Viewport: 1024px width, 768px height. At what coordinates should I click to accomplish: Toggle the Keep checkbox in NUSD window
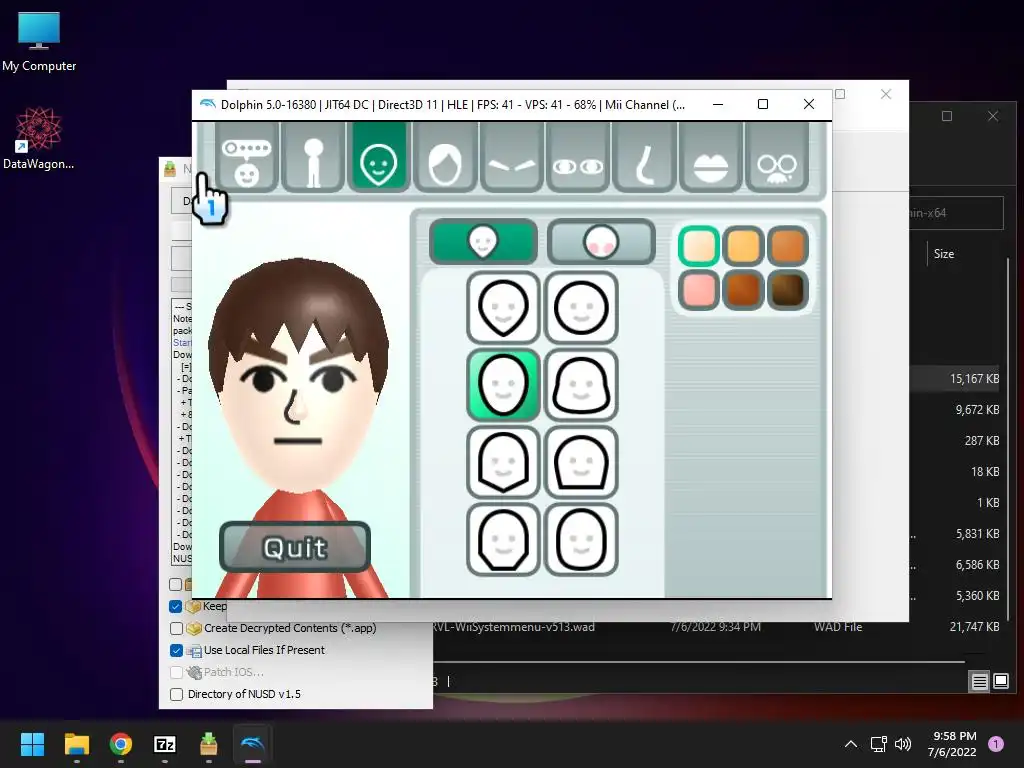176,606
